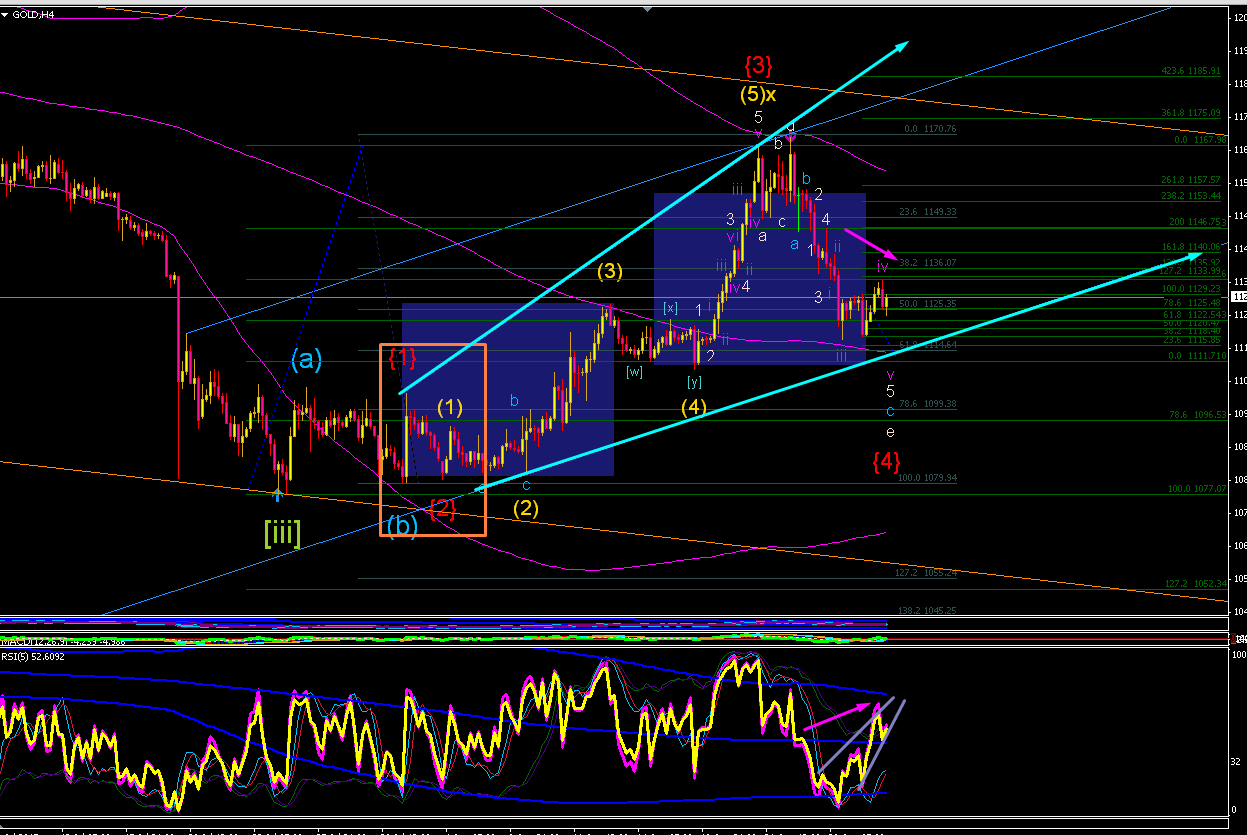The width and height of the screenshot is (1247, 835).
Task: Click the Fibonacci level 0.0 1170.76
Action: pyautogui.click(x=929, y=129)
